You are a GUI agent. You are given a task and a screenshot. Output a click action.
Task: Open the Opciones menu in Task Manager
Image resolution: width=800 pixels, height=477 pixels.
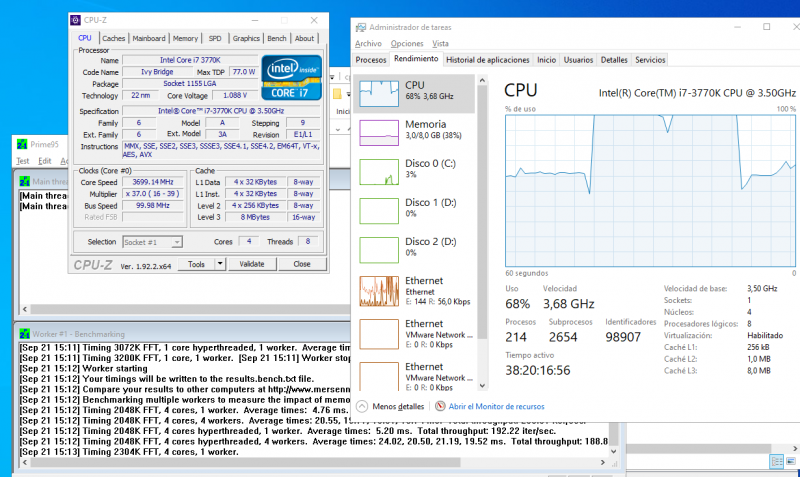point(407,43)
